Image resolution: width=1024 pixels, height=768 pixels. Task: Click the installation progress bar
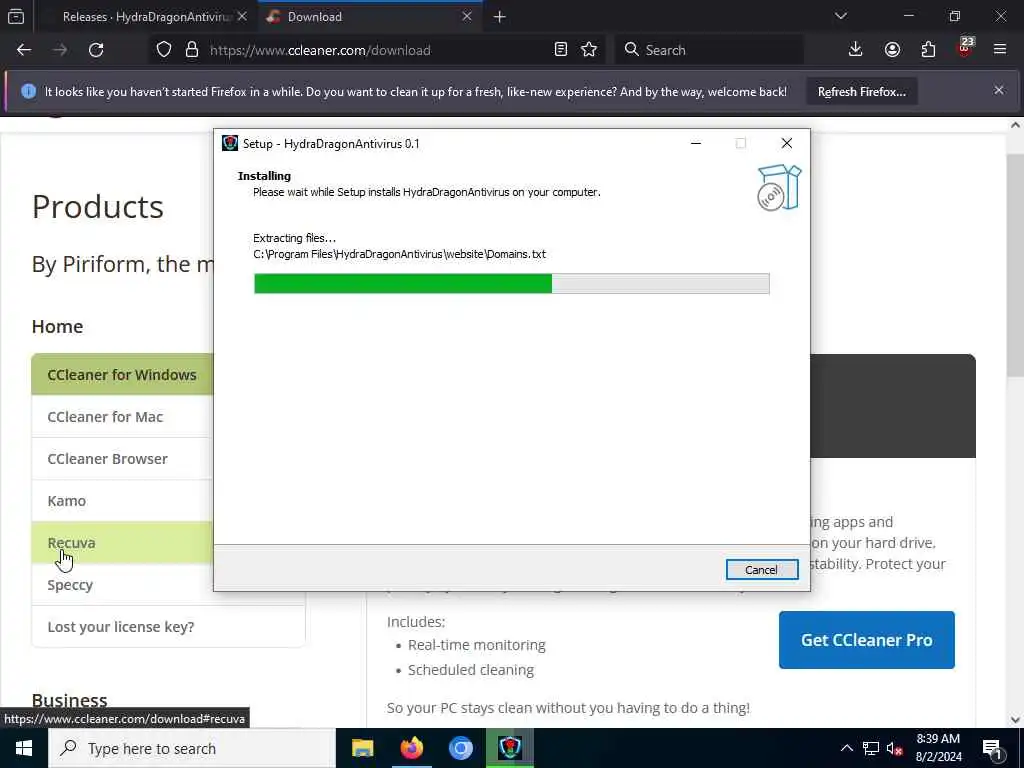[511, 283]
